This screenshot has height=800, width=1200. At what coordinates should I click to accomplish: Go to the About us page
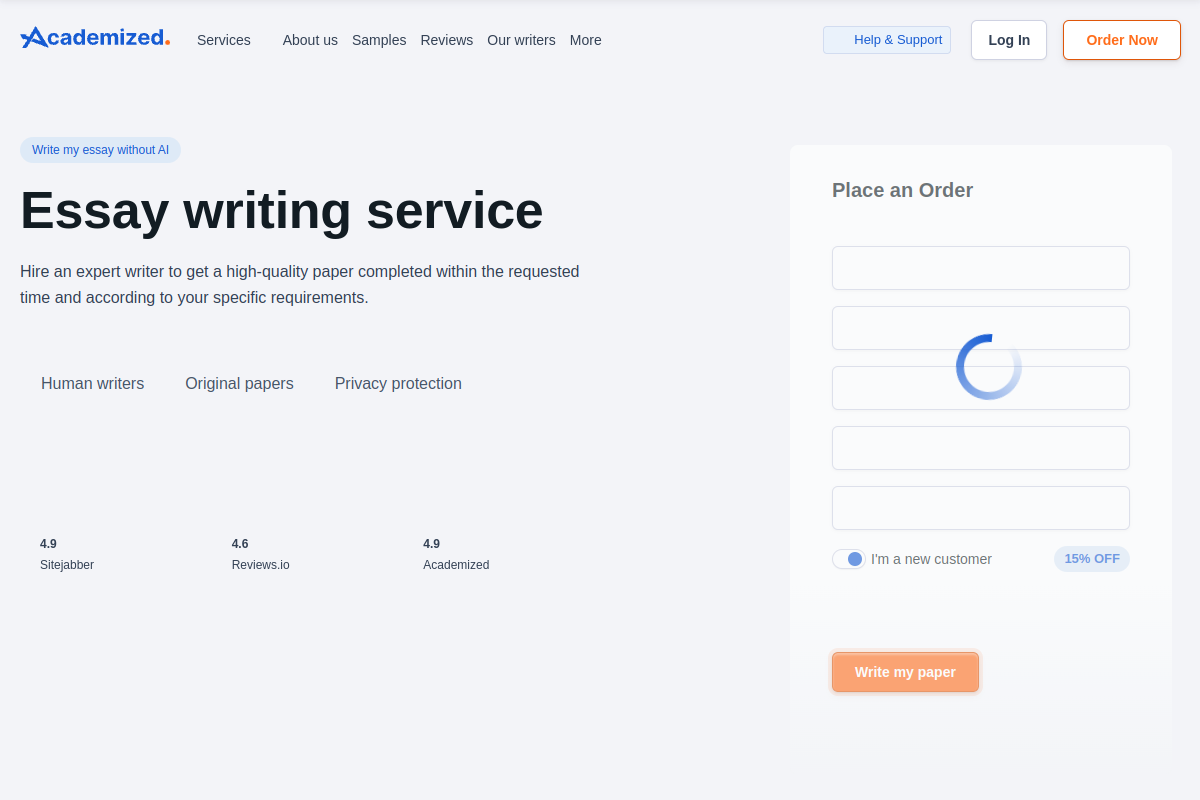click(x=310, y=40)
